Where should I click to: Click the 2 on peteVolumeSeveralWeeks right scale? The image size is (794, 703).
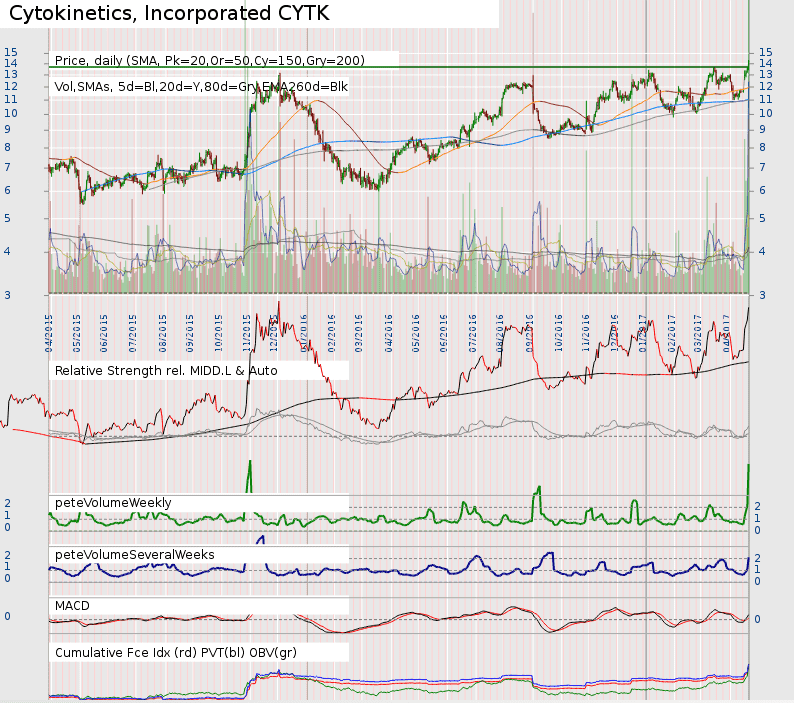(x=758, y=558)
